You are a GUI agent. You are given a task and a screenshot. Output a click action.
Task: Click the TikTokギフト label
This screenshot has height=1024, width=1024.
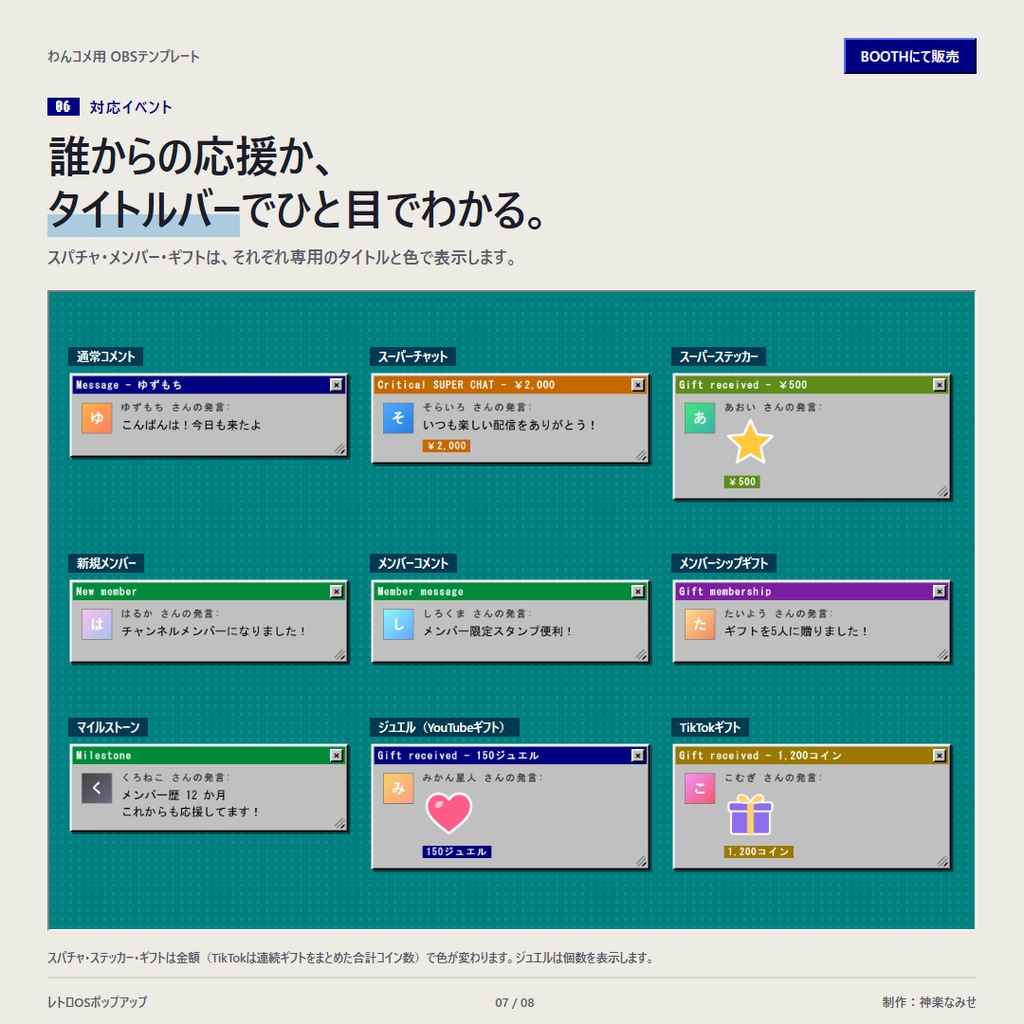710,727
